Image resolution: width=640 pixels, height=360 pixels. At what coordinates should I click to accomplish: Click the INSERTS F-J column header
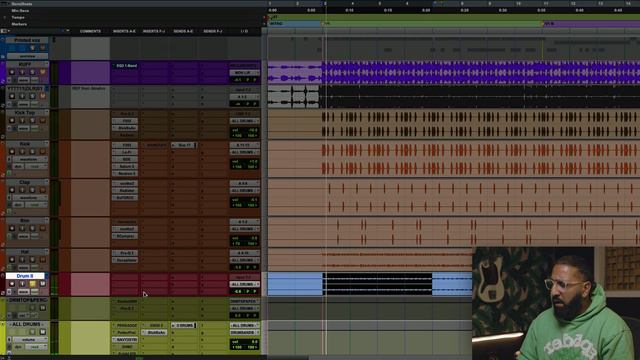[154, 31]
